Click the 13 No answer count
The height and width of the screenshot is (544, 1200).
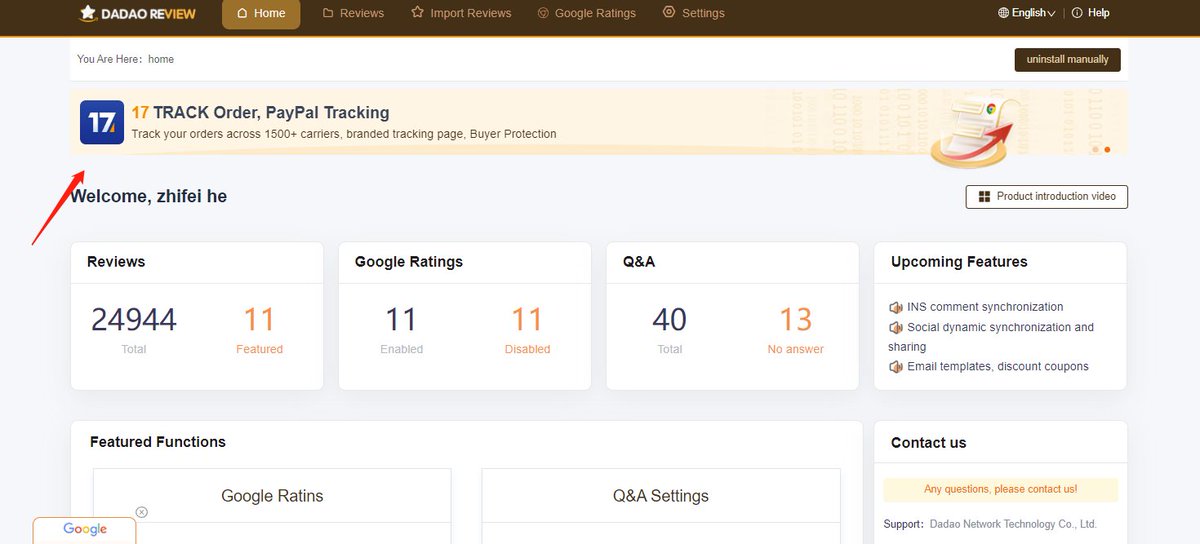(796, 320)
